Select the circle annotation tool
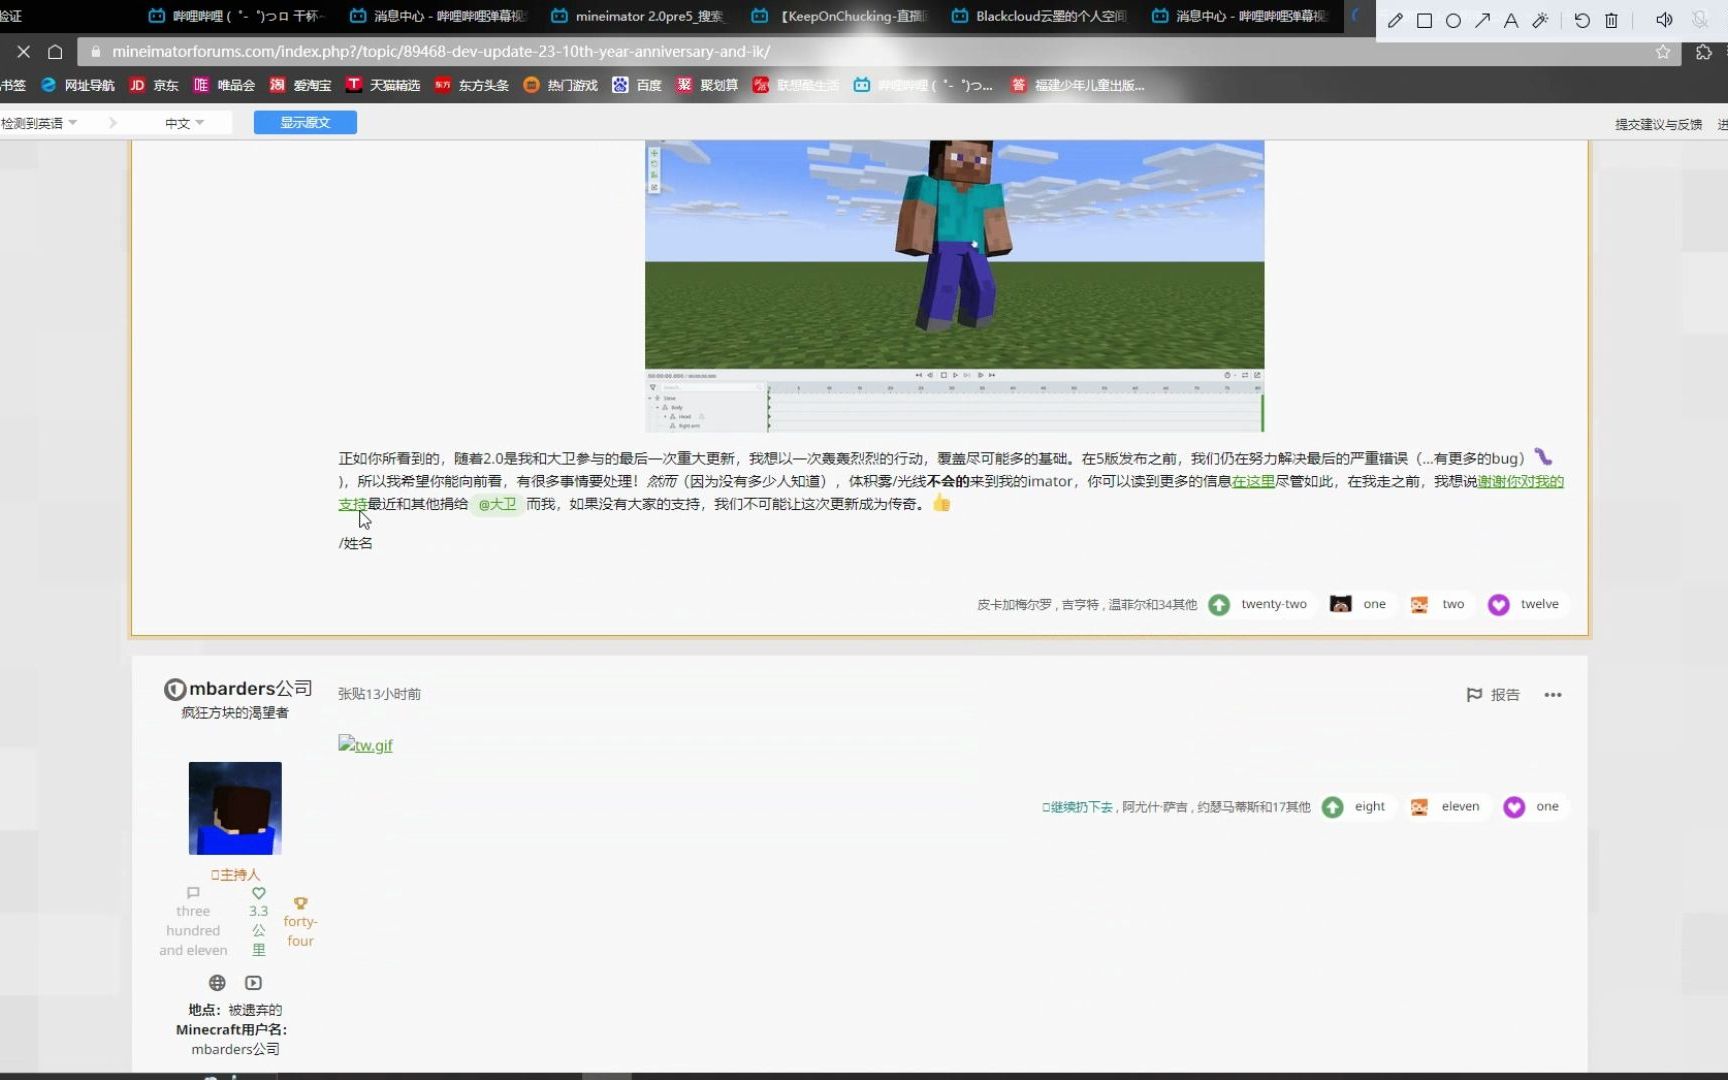The width and height of the screenshot is (1728, 1080). tap(1453, 20)
